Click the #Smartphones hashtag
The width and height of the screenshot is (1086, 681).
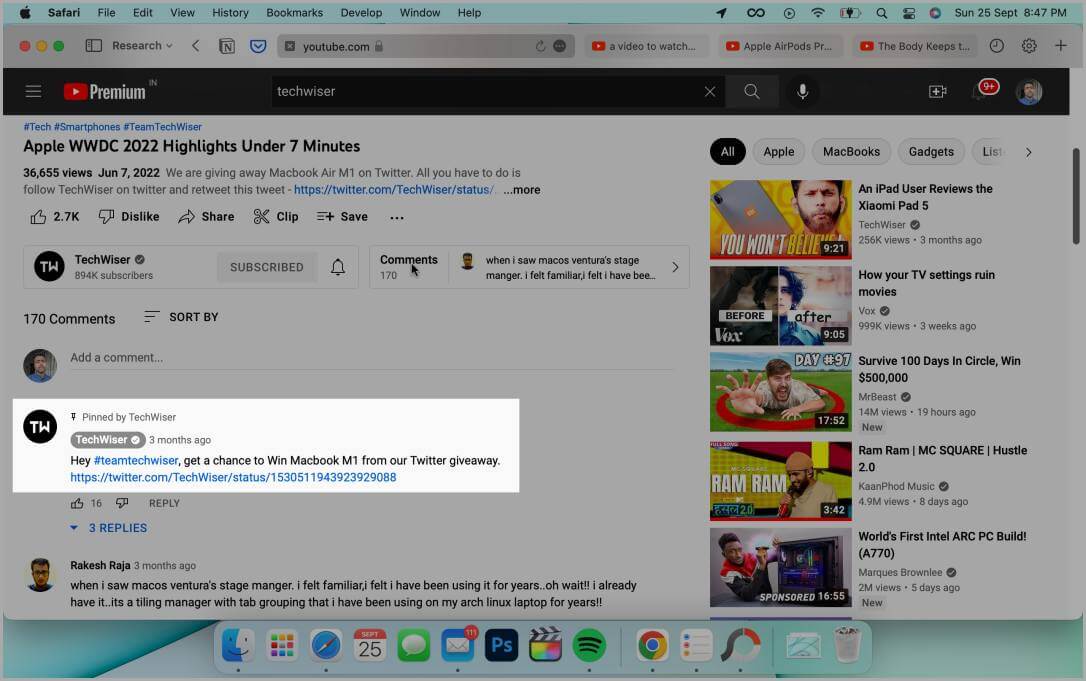[x=87, y=127]
